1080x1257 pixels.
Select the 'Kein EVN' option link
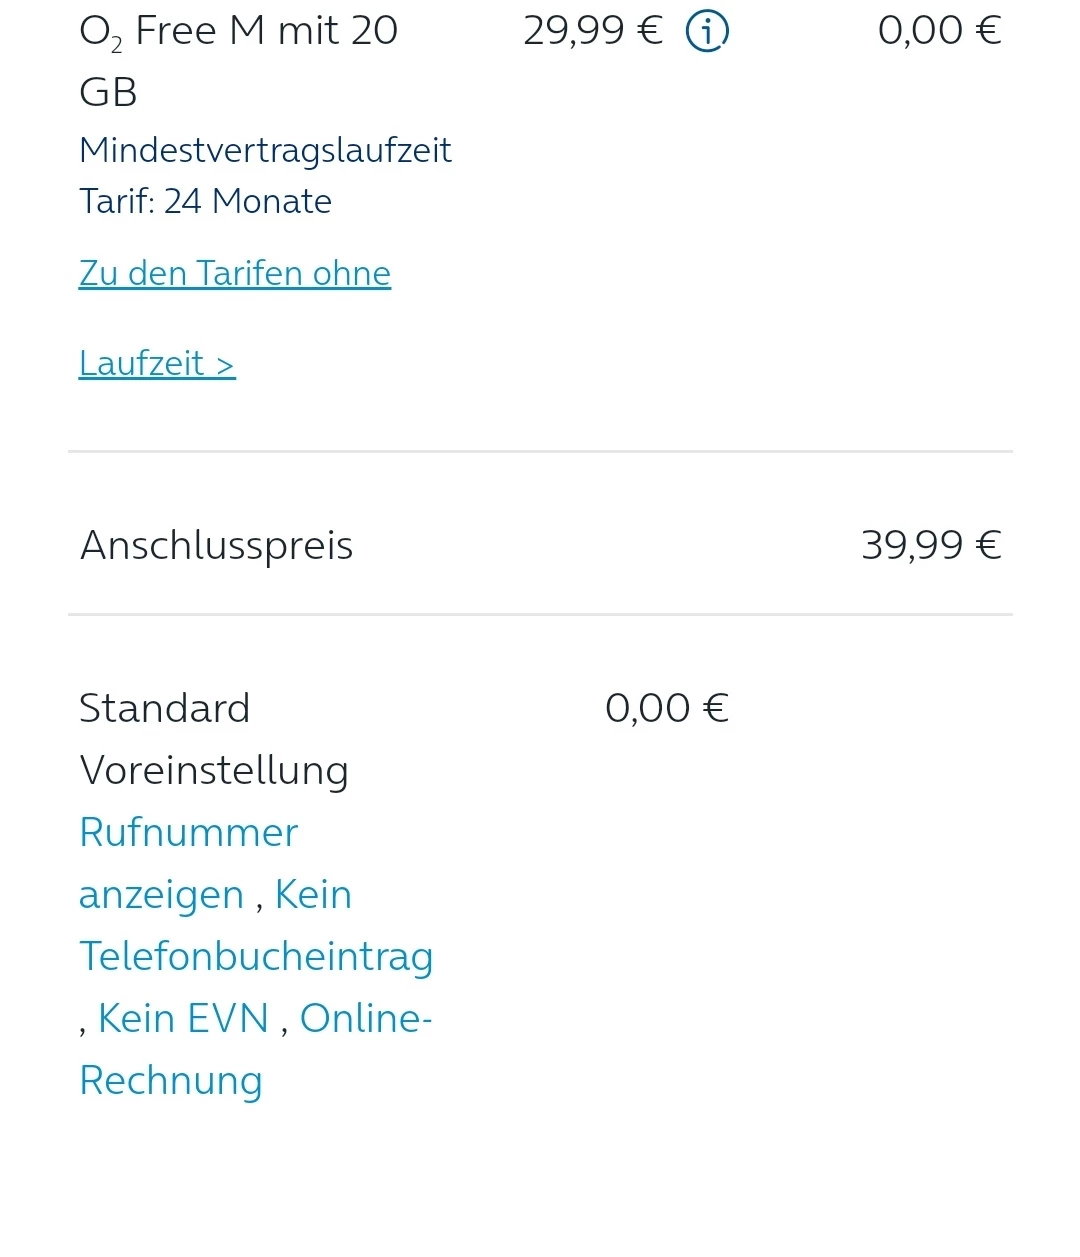[x=184, y=1018]
